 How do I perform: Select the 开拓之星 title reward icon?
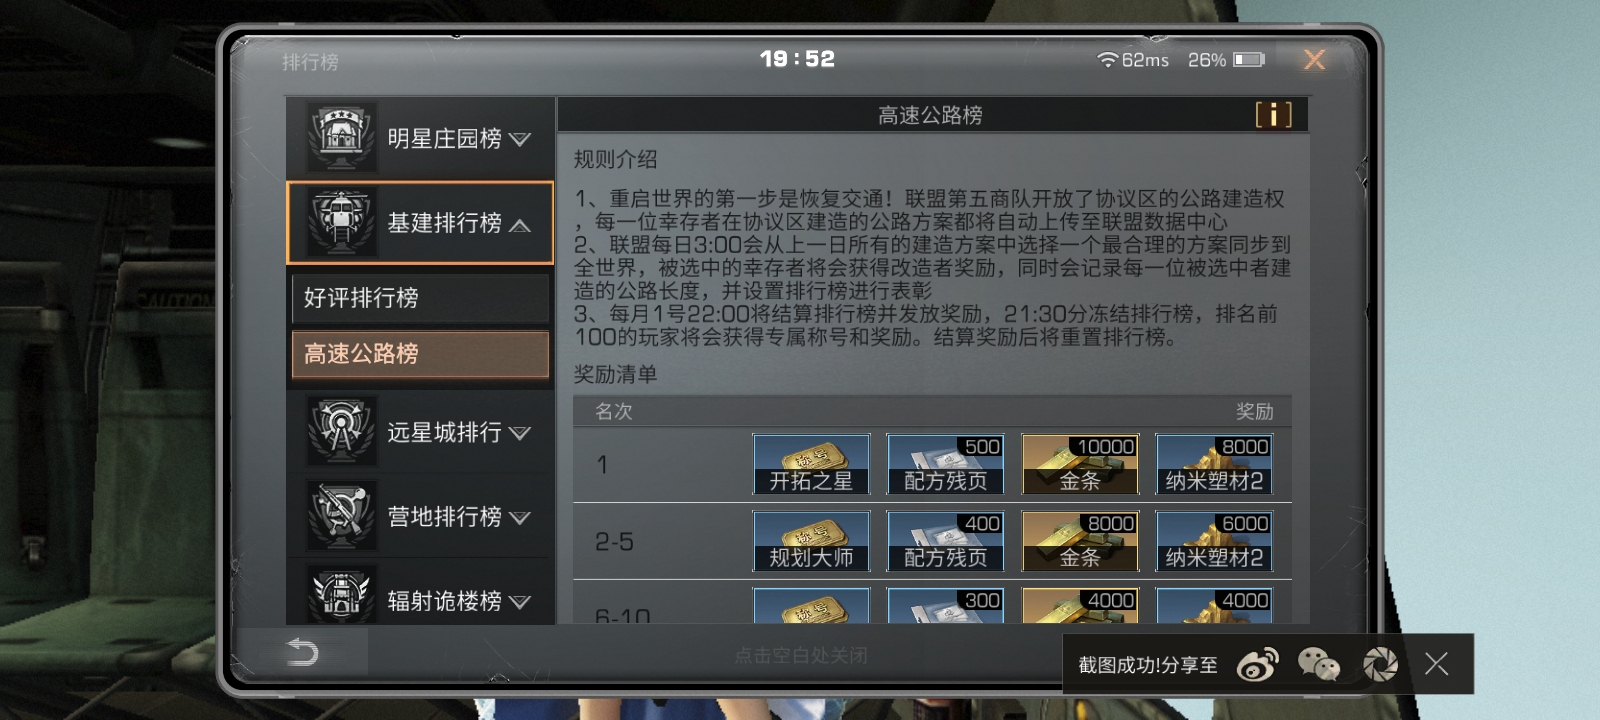(811, 464)
